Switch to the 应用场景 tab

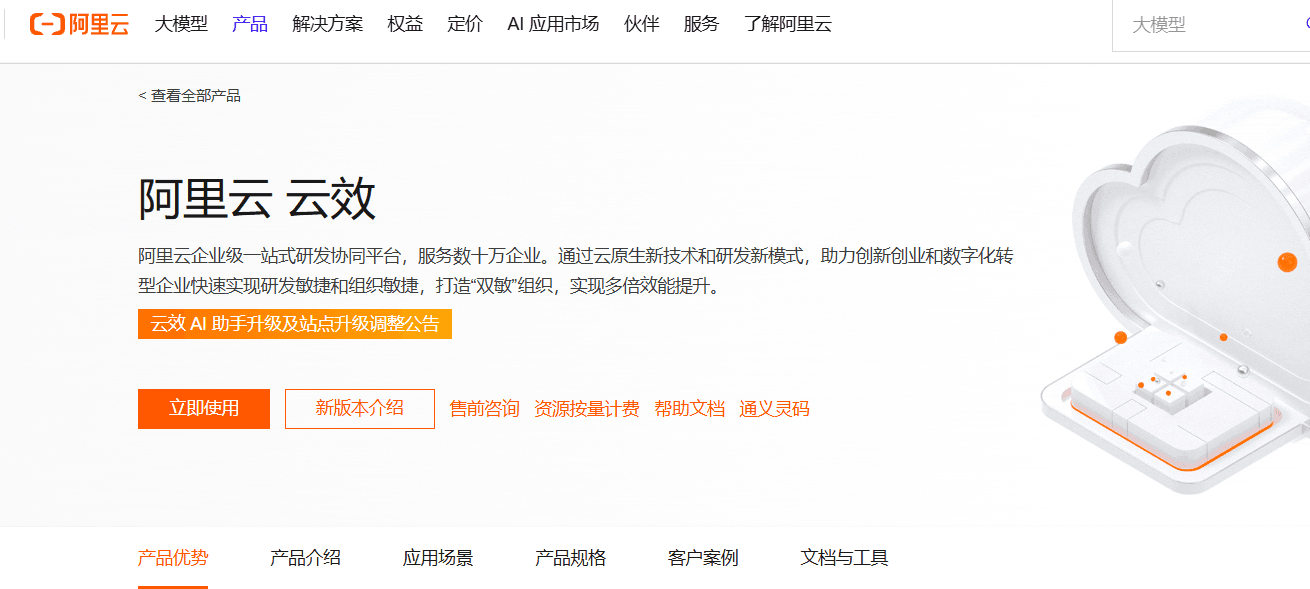click(438, 558)
